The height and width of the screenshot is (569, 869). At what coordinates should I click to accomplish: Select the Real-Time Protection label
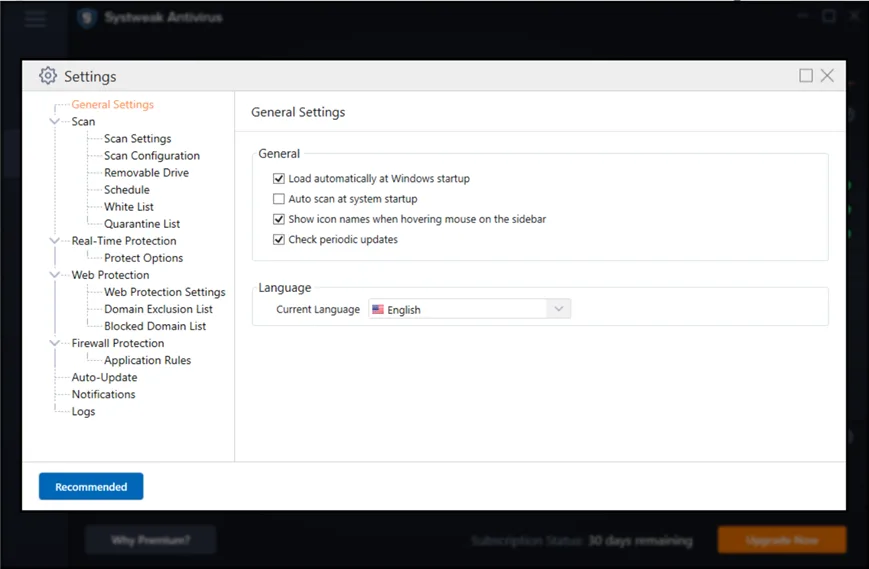point(124,240)
